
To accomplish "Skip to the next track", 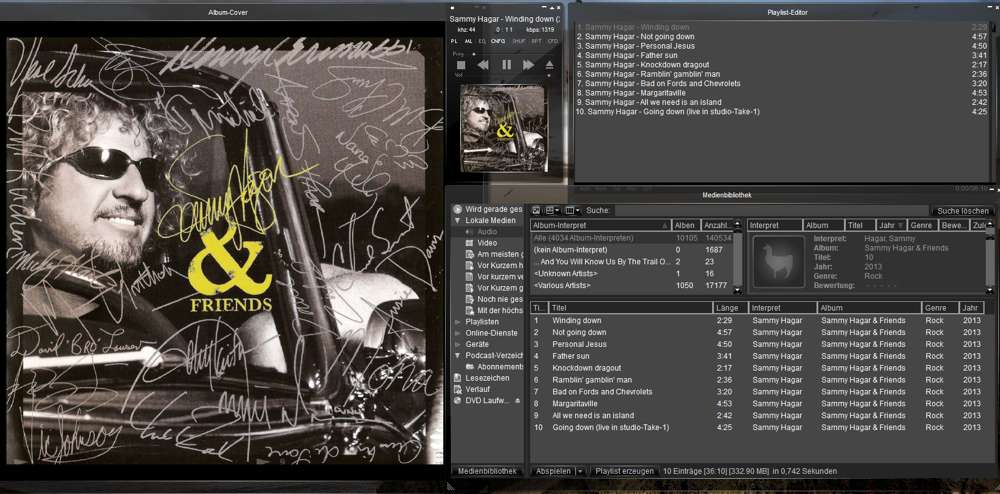I will pyautogui.click(x=528, y=64).
